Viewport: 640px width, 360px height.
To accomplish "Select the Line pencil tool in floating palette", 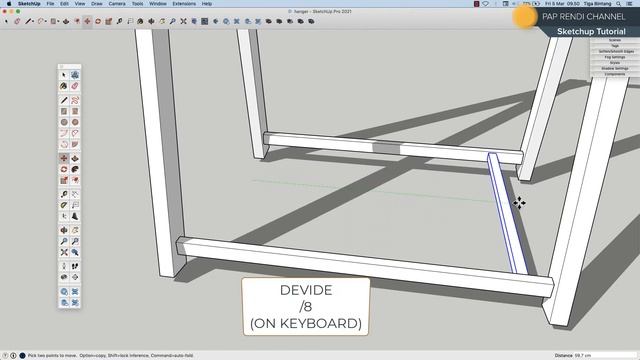I will pyautogui.click(x=64, y=100).
